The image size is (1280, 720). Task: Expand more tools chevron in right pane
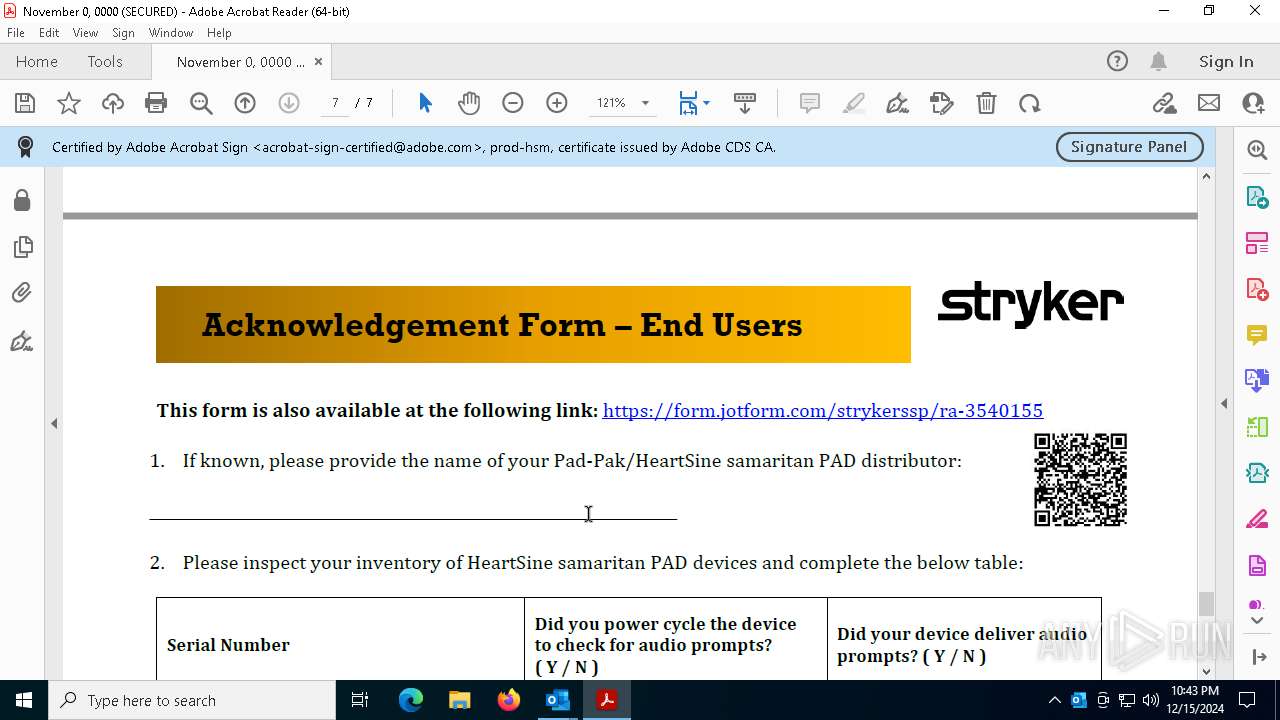(1257, 620)
